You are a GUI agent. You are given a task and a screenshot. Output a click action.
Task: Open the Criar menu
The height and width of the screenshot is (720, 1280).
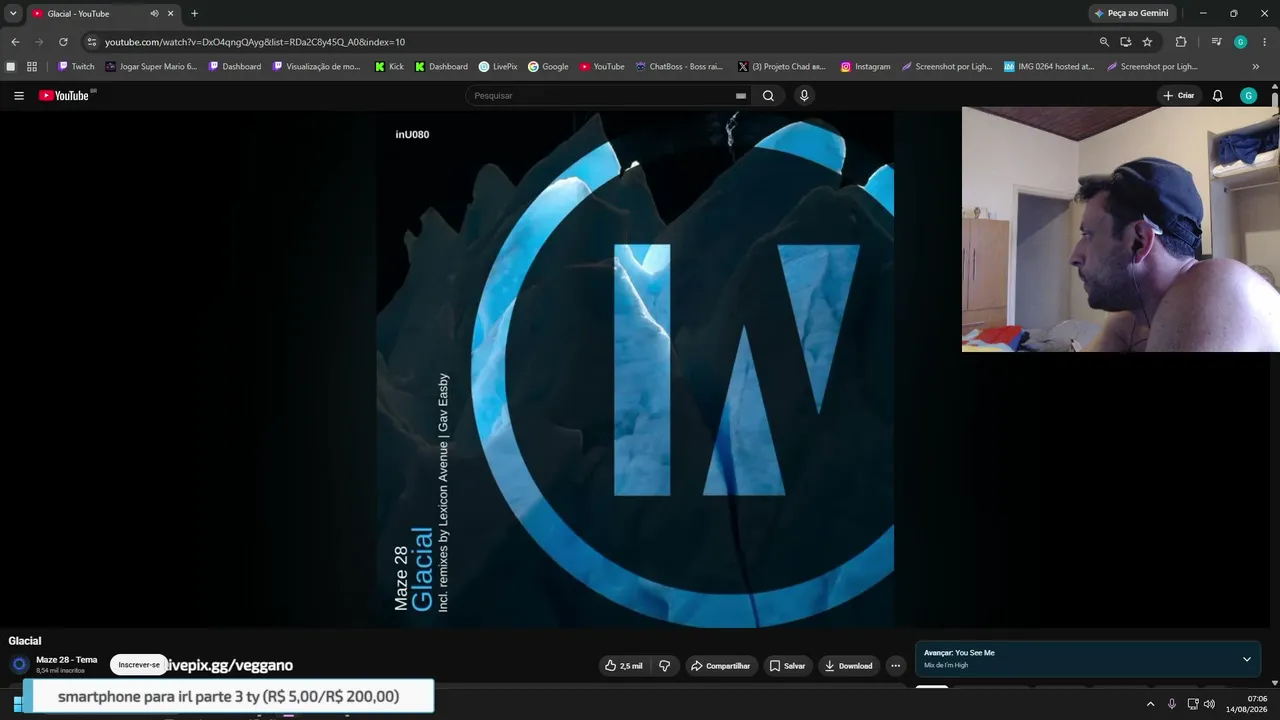pos(1179,96)
